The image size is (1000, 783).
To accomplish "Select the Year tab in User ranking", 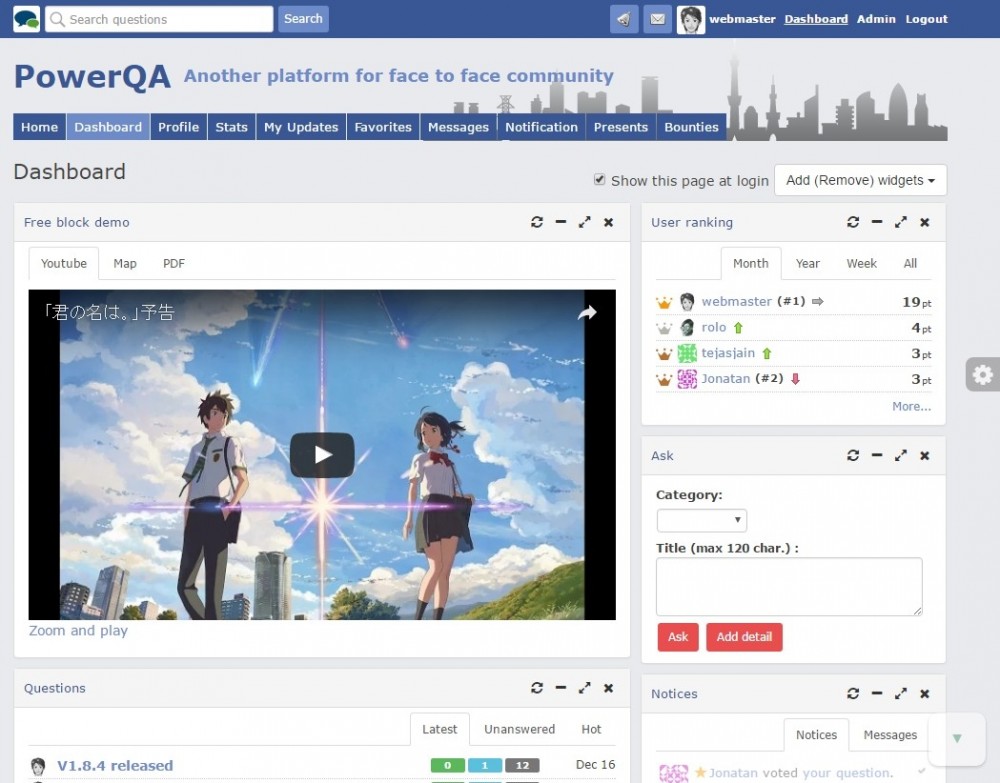I will pos(807,263).
